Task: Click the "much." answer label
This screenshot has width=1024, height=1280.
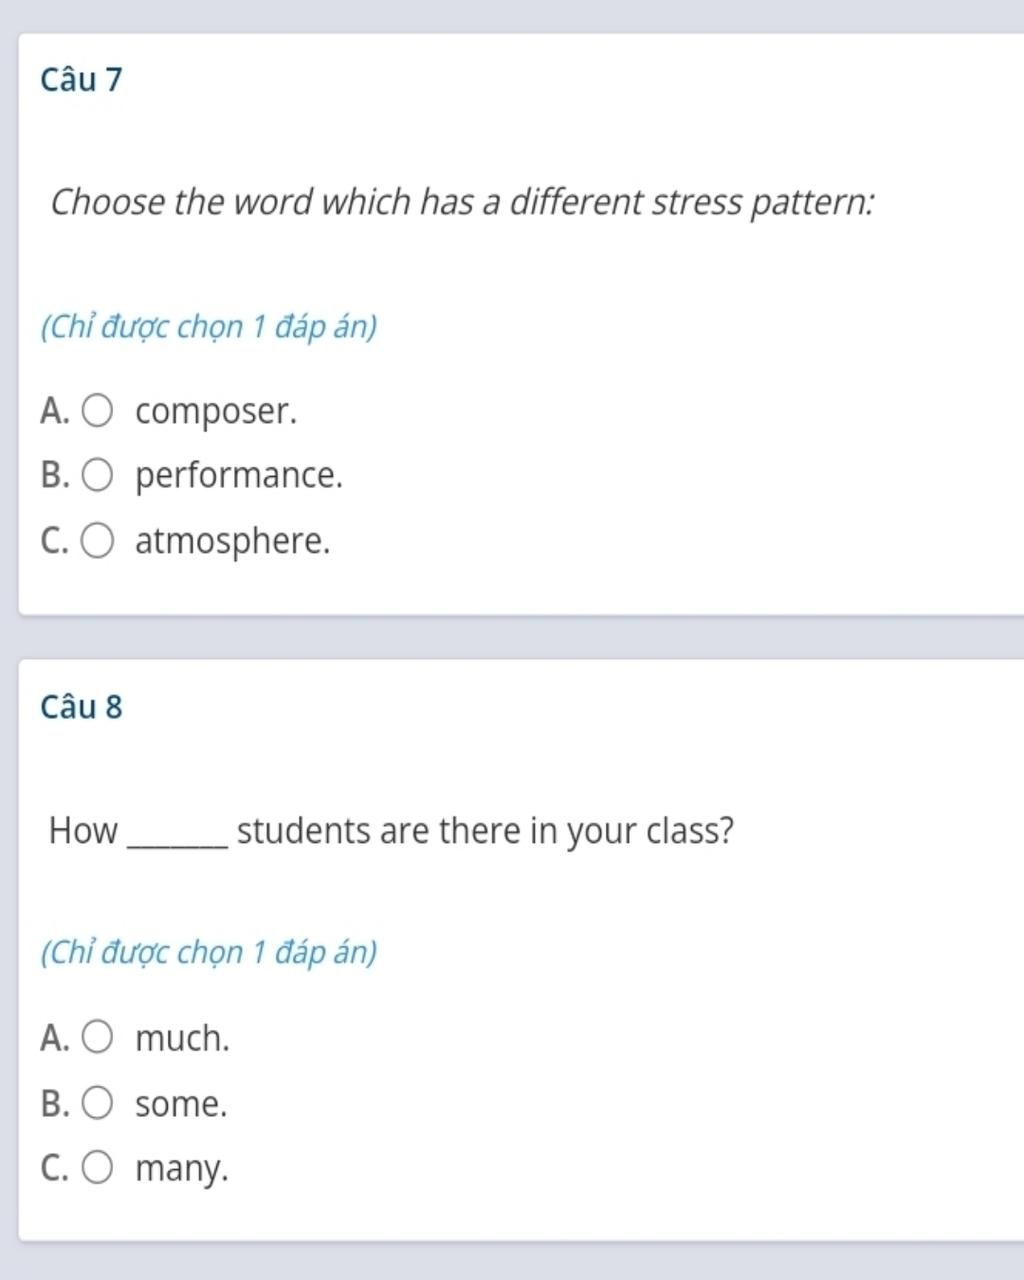Action: pos(182,1038)
